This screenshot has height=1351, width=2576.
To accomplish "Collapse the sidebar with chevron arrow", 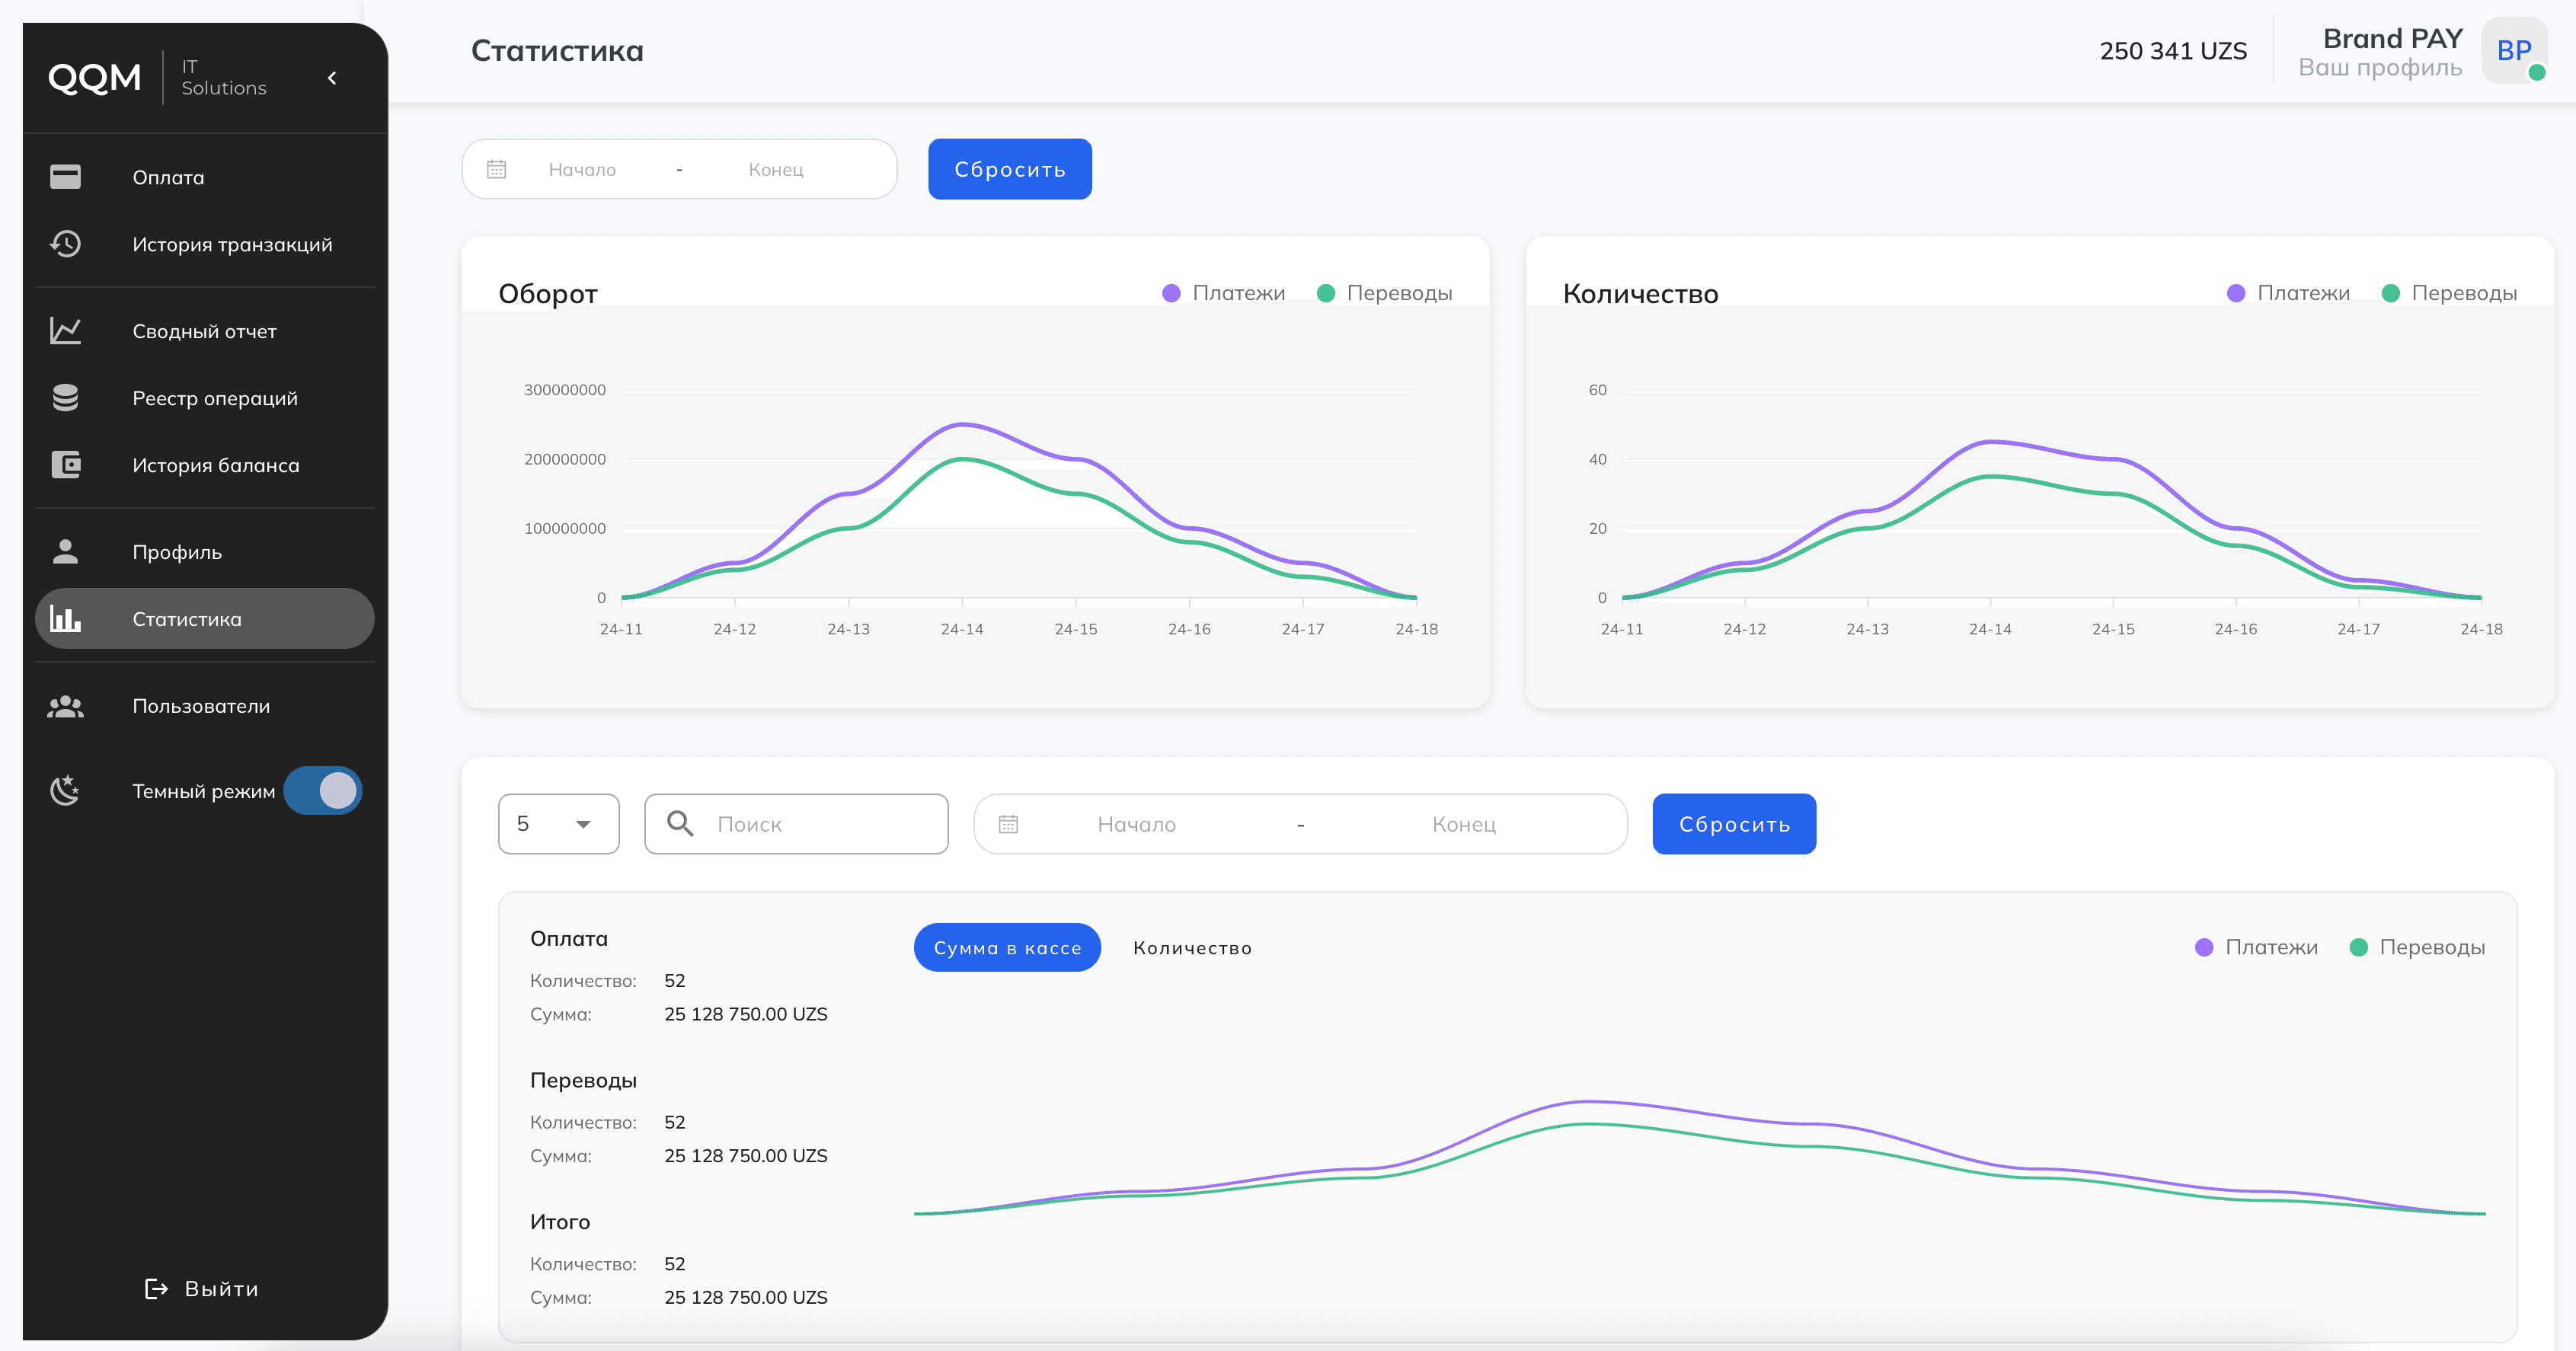I will 332,78.
